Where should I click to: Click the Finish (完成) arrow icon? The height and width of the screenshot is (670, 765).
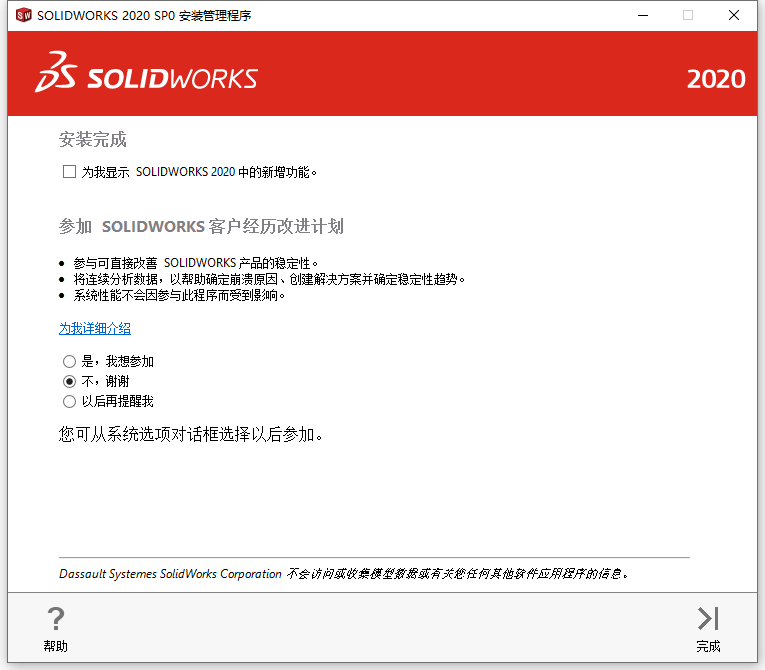708,619
